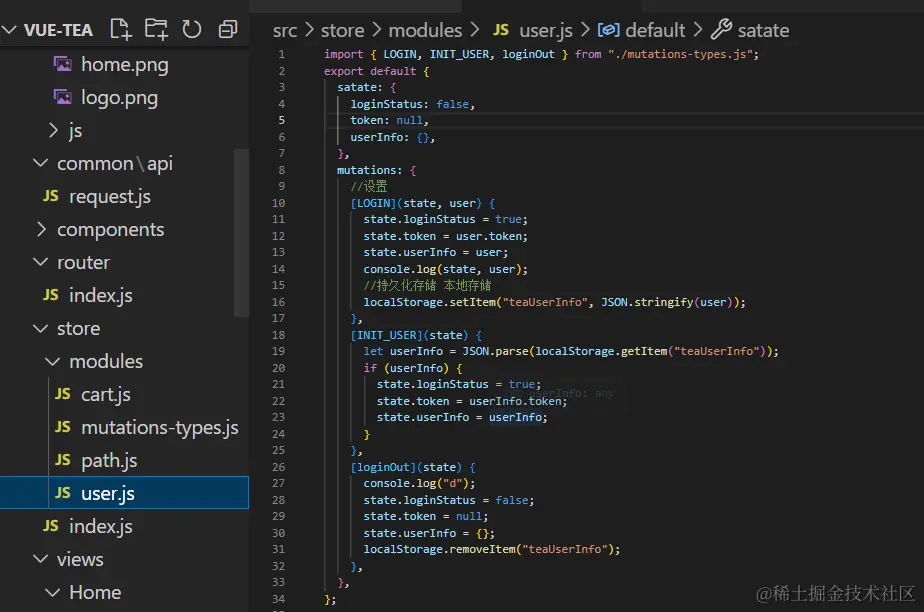Click the New File icon in explorer header
924x612 pixels.
coord(121,29)
